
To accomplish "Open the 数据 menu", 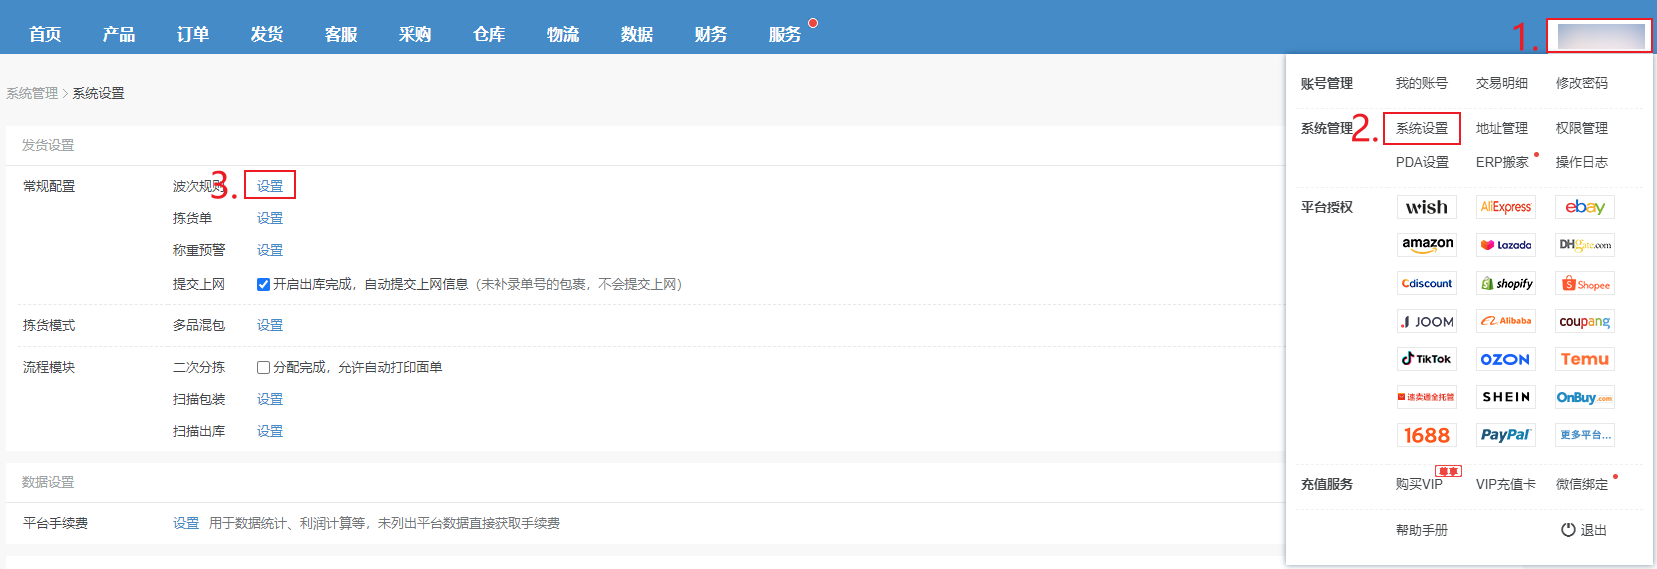I will [x=637, y=34].
